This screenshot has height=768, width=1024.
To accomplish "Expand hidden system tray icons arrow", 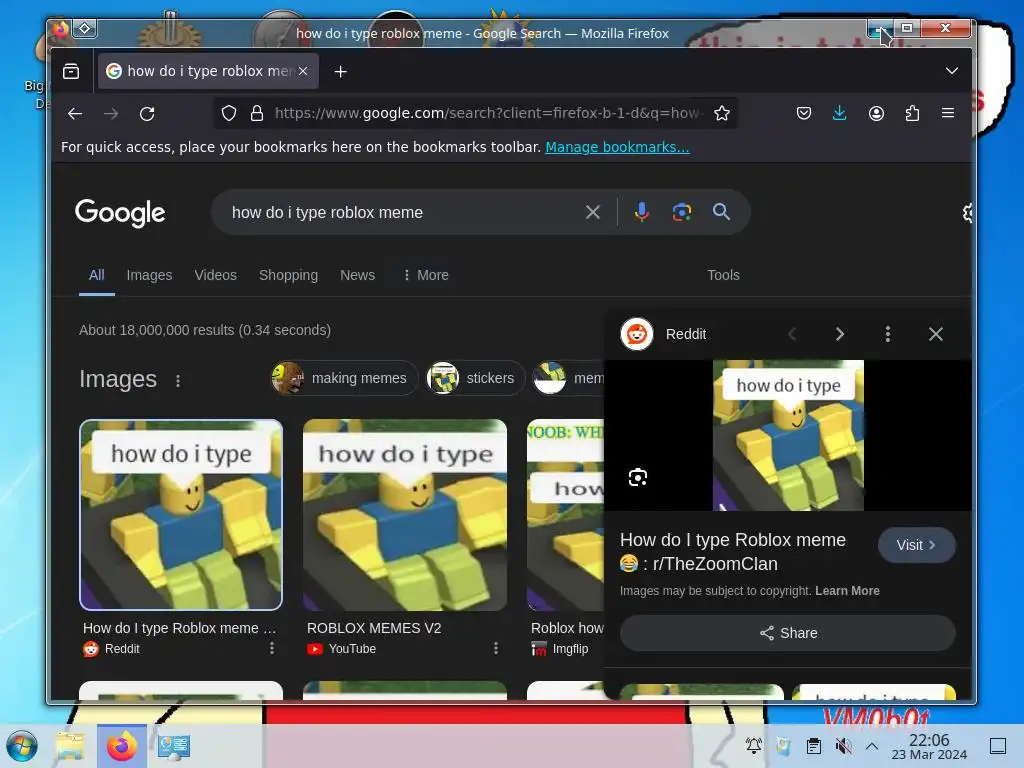I will (872, 746).
